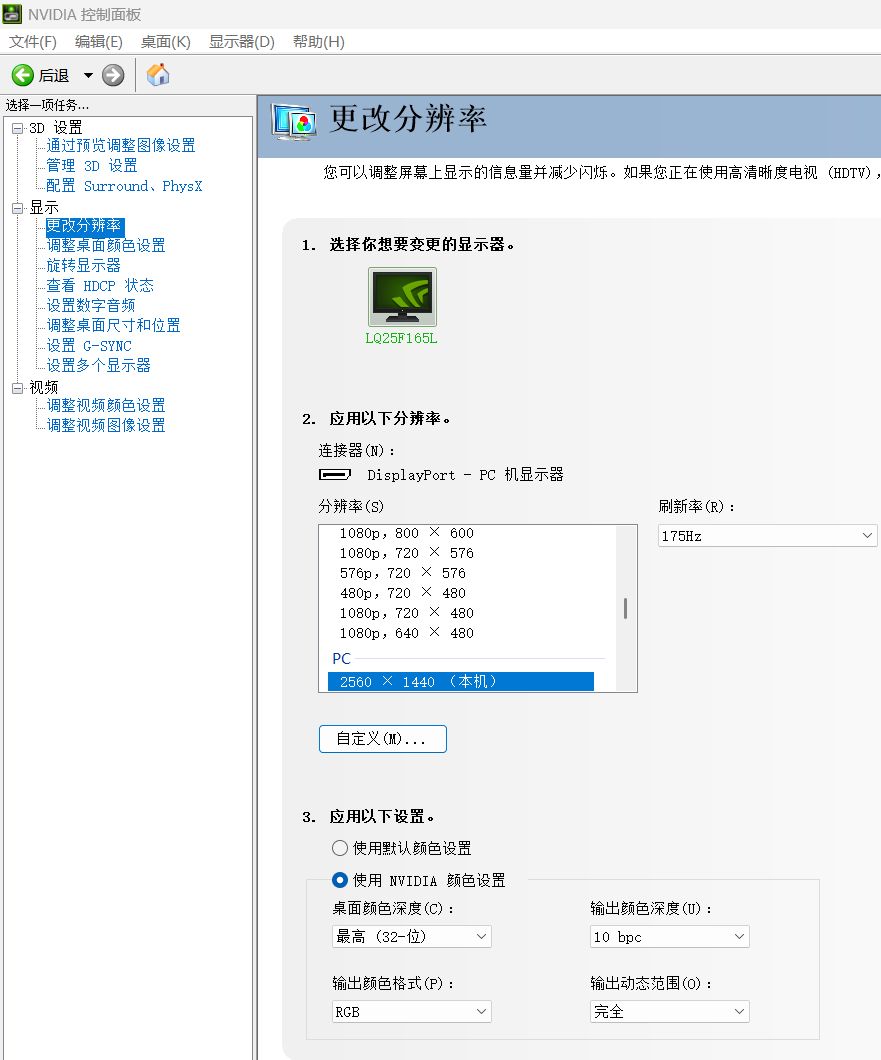Select resolution 1080p, 640 × 480
881x1060 pixels.
[x=406, y=633]
